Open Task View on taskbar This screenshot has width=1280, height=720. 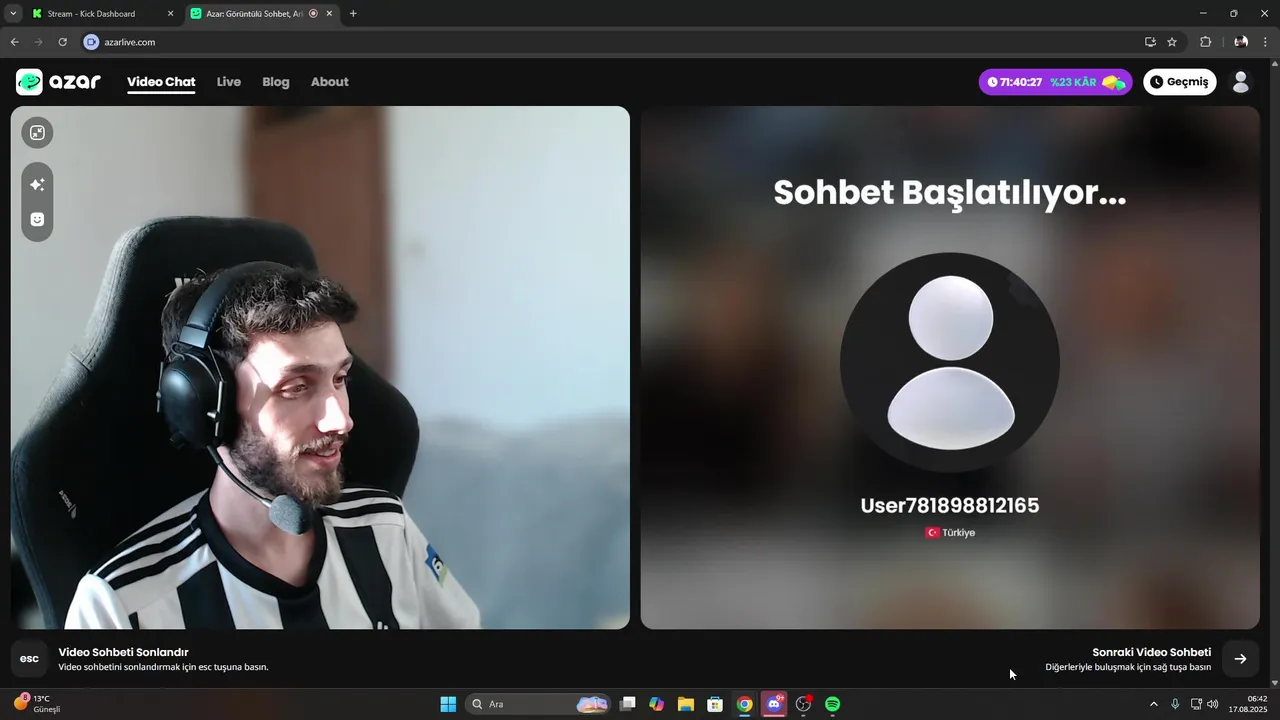(x=627, y=704)
